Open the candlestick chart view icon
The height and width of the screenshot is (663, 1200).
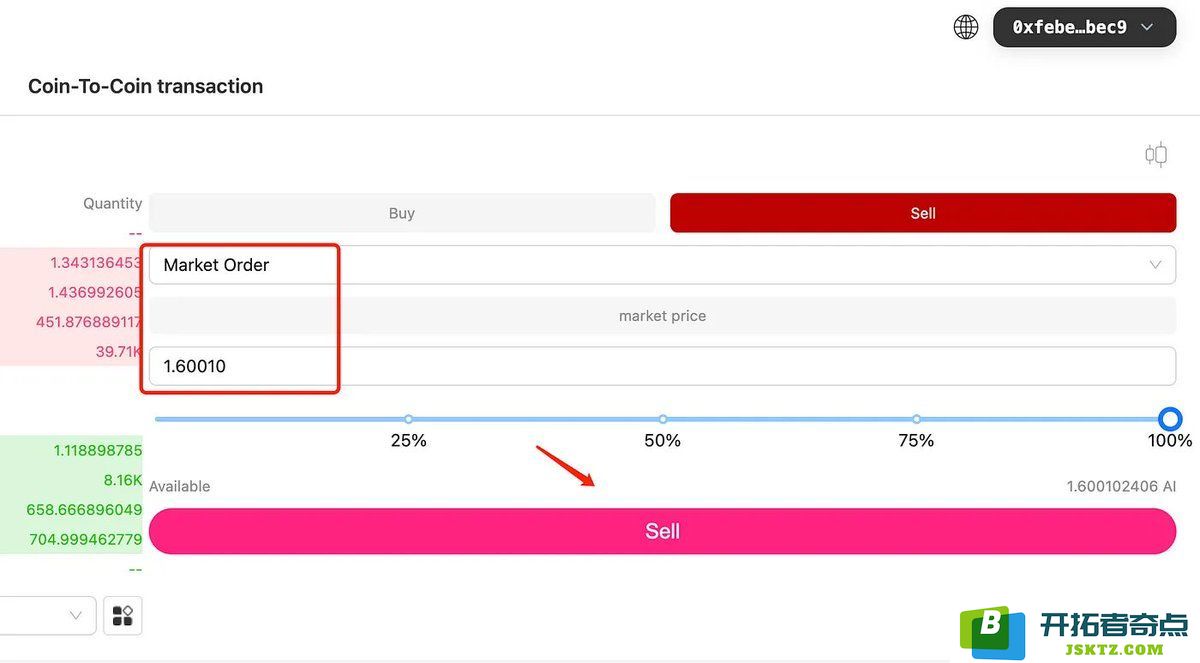pos(1156,154)
